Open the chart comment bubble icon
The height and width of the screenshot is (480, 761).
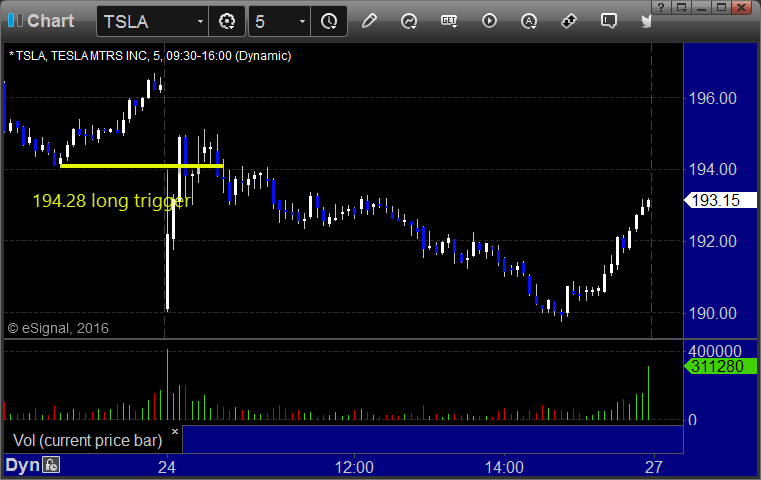(x=609, y=21)
